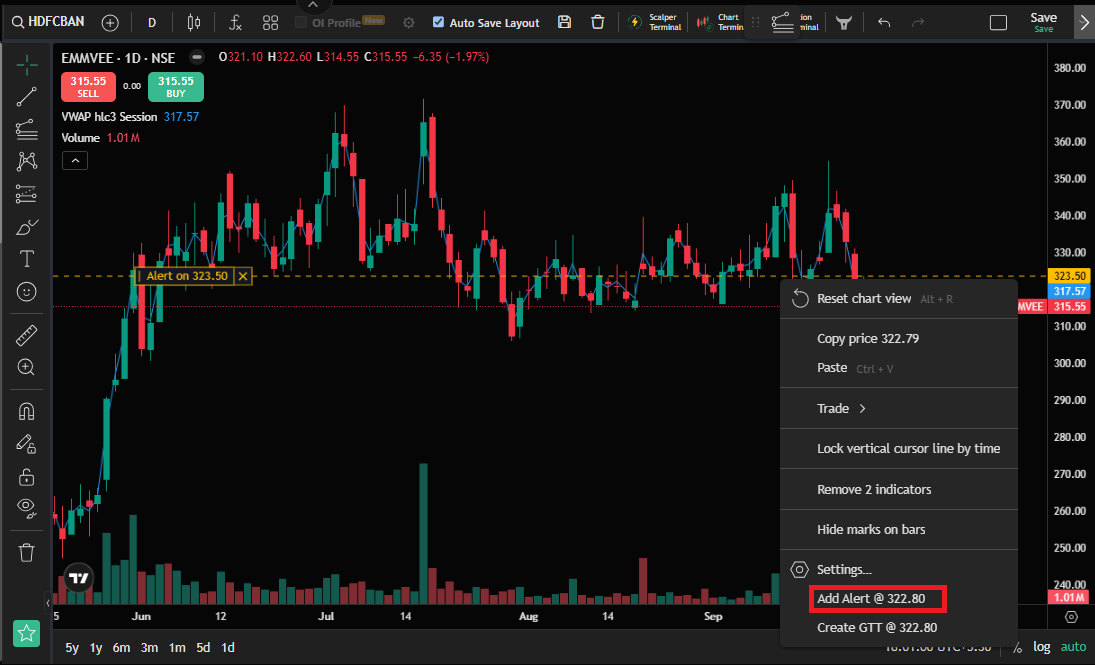Toggle stay in drawing mode pencil lock
This screenshot has width=1095, height=665.
[27, 444]
